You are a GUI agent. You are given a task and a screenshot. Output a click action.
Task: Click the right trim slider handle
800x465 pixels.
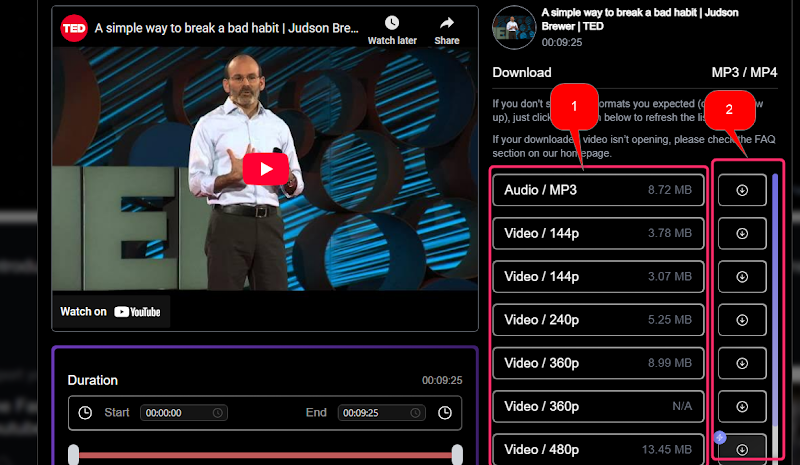click(457, 454)
